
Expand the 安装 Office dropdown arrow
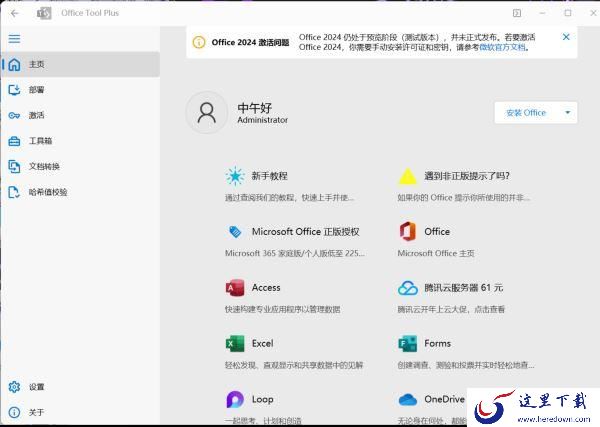pos(568,112)
